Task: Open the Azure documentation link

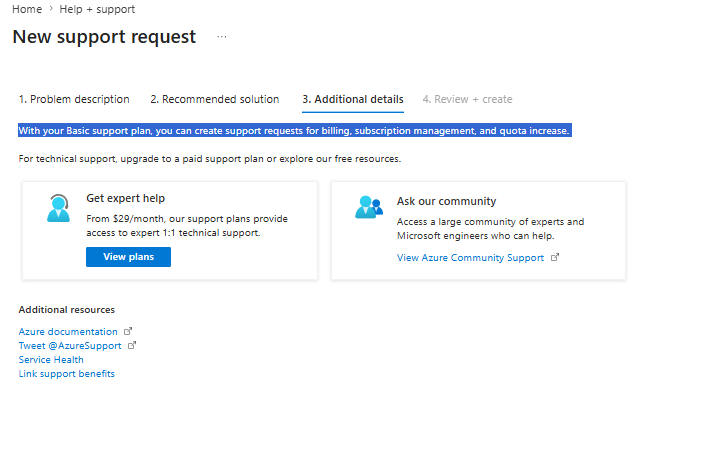Action: [68, 331]
